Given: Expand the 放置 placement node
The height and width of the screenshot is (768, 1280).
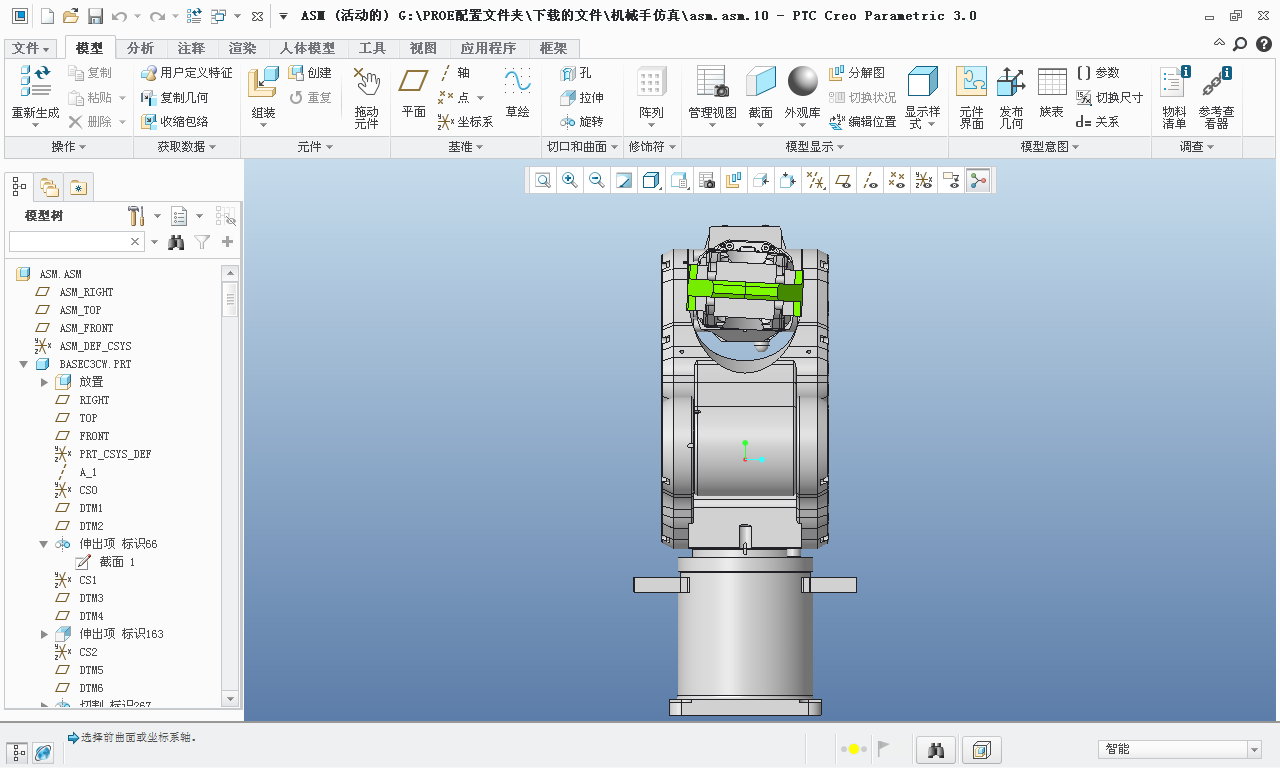Looking at the screenshot, I should pos(44,382).
